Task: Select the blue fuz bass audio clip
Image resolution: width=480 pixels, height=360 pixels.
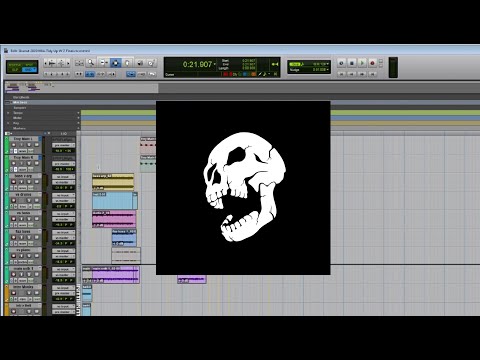Action: click(x=124, y=238)
